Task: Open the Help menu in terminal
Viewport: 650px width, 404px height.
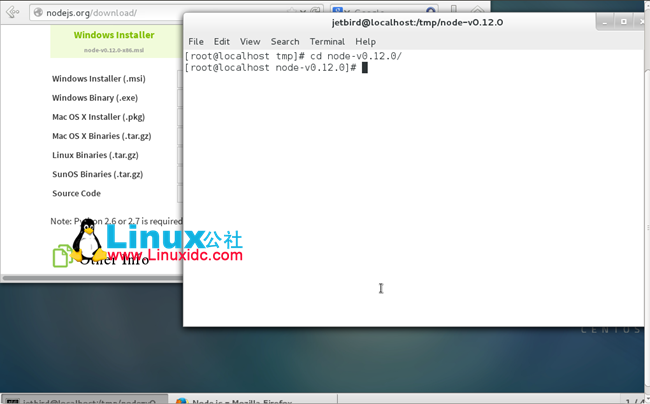Action: coord(365,41)
